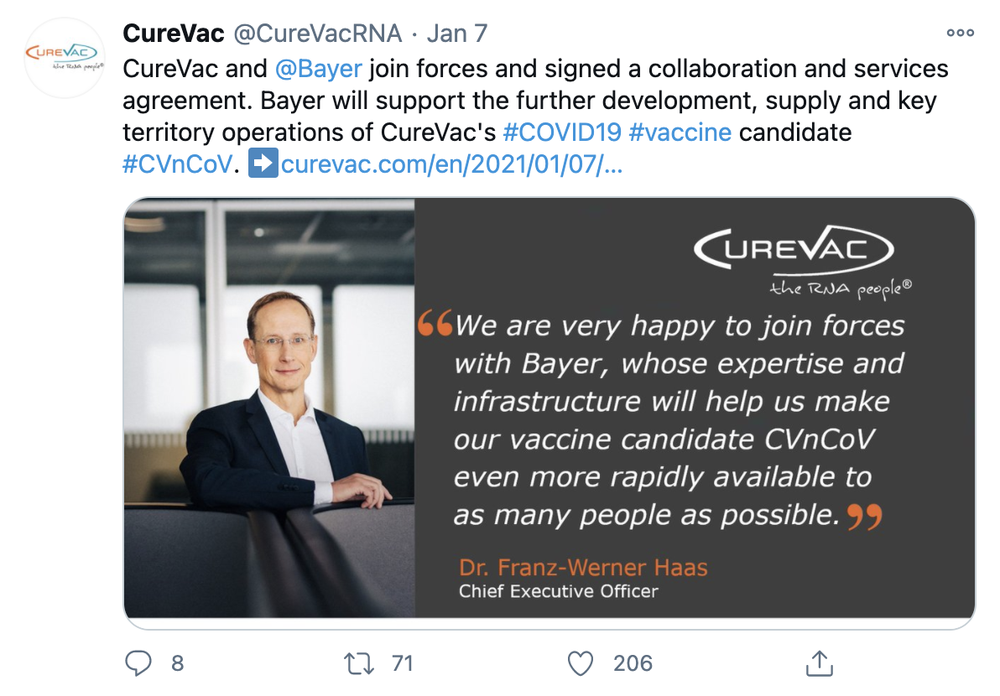This screenshot has height=696, width=1000.
Task: Open the share tweet icon
Action: coord(819,663)
